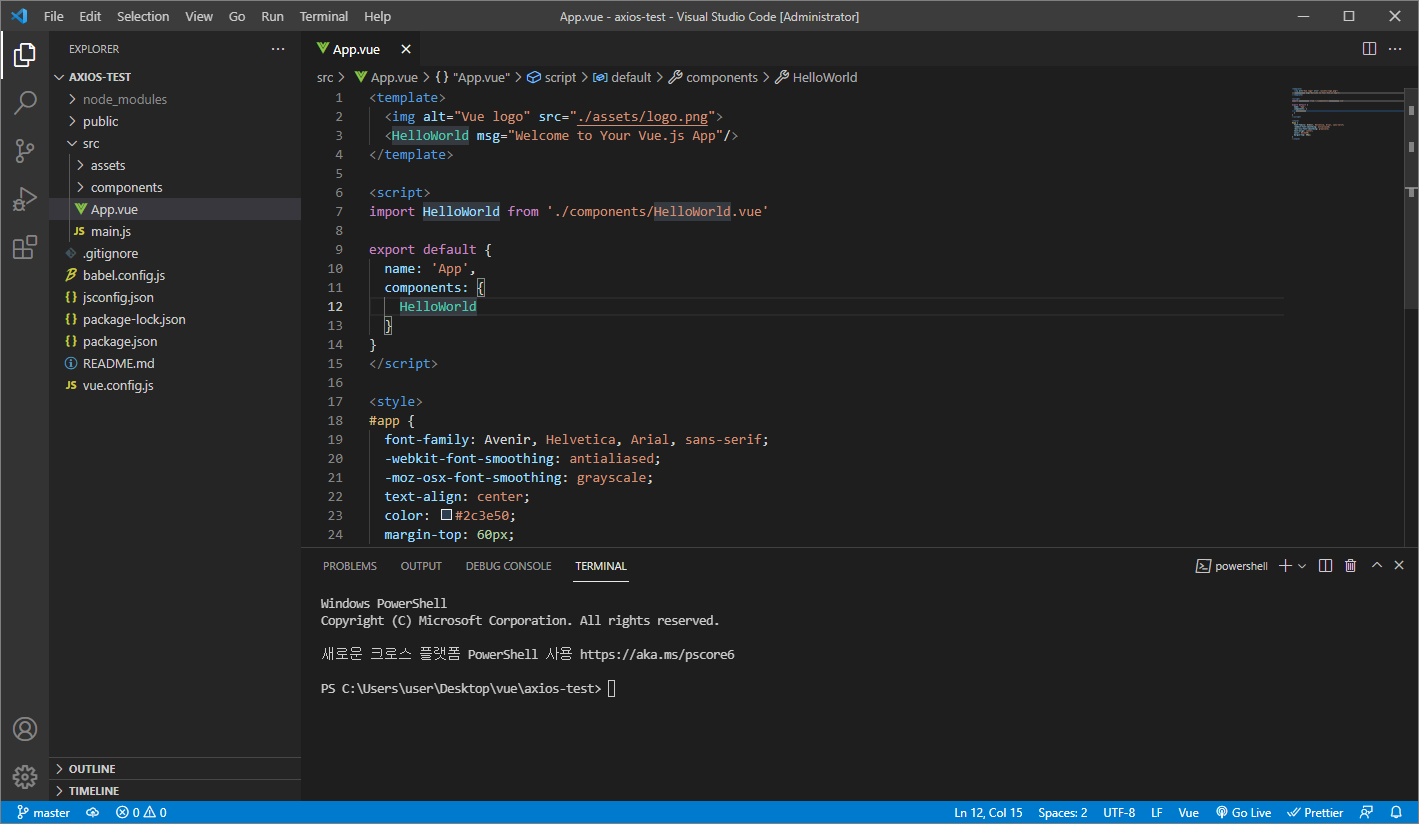1419x824 pixels.
Task: Open the Extensions view
Action: [x=25, y=247]
